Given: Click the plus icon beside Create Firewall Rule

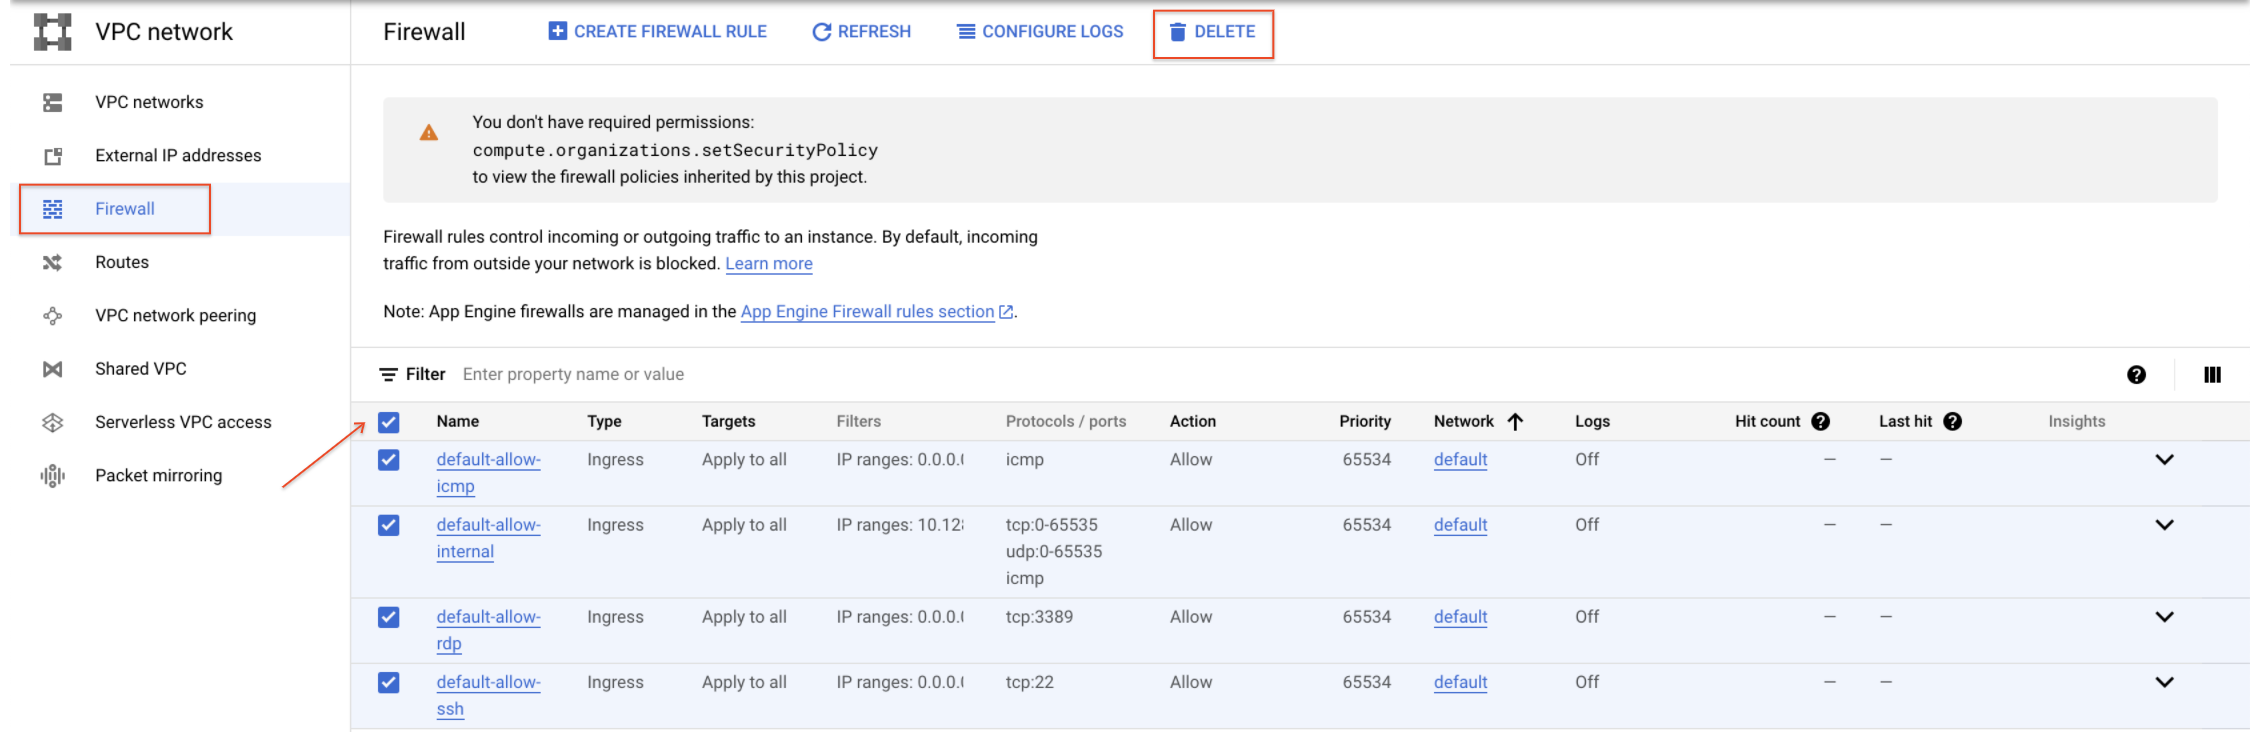Looking at the screenshot, I should pos(557,31).
